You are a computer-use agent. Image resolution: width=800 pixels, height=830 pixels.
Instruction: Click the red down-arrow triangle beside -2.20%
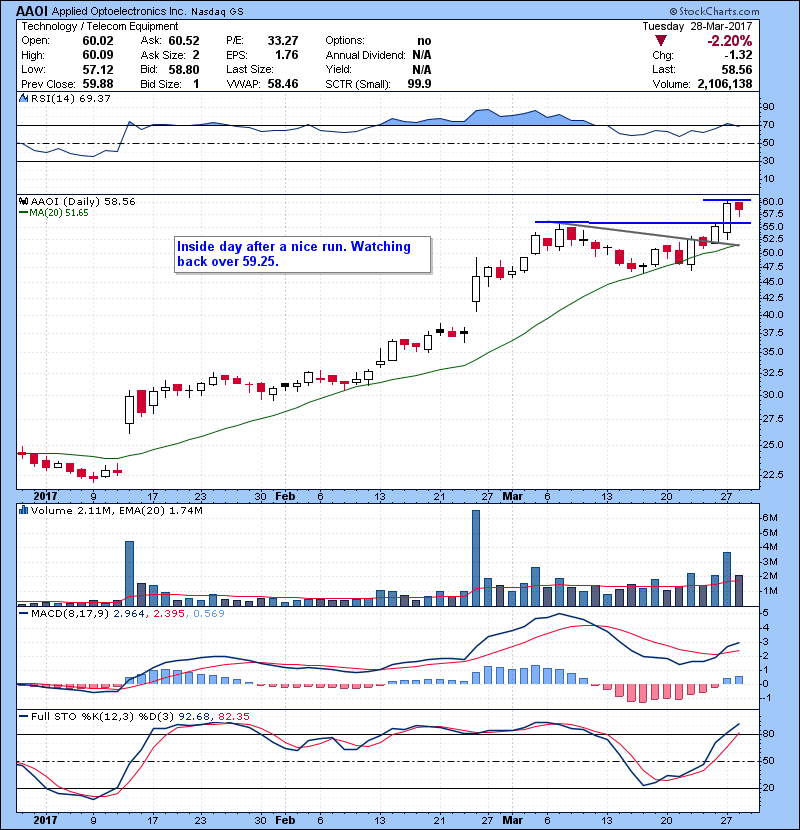point(660,41)
